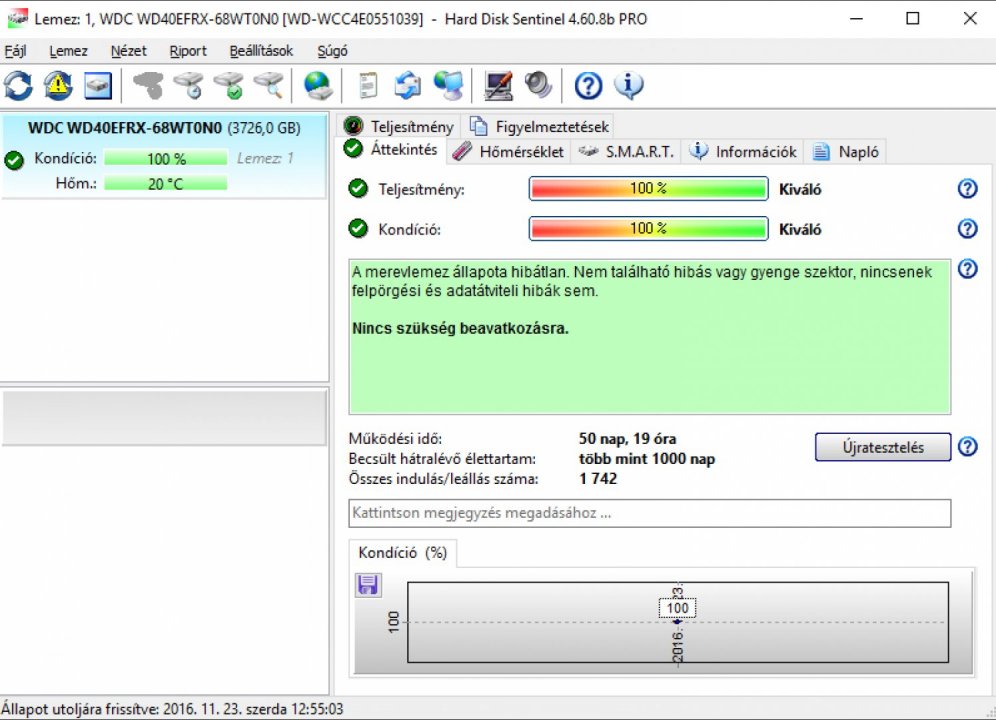Viewport: 996px width, 720px height.
Task: Click the question mark help toolbar icon
Action: click(x=588, y=85)
